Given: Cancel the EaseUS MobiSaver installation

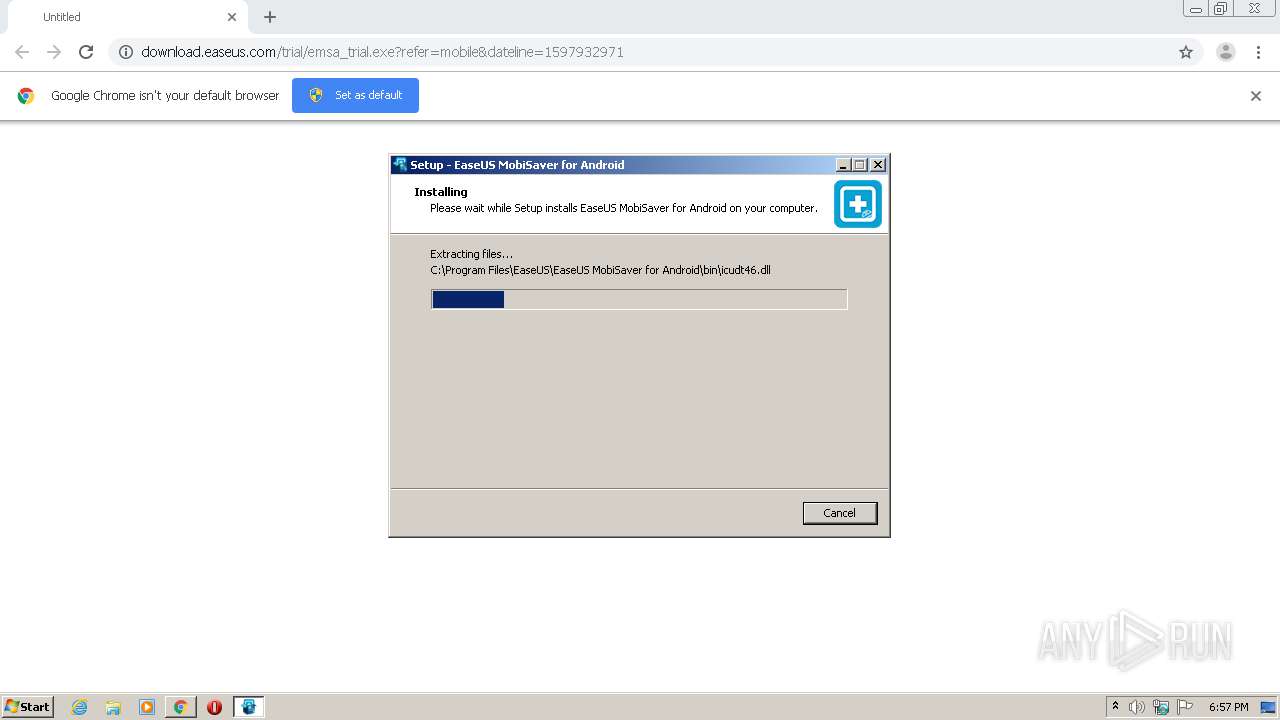Looking at the screenshot, I should [839, 513].
